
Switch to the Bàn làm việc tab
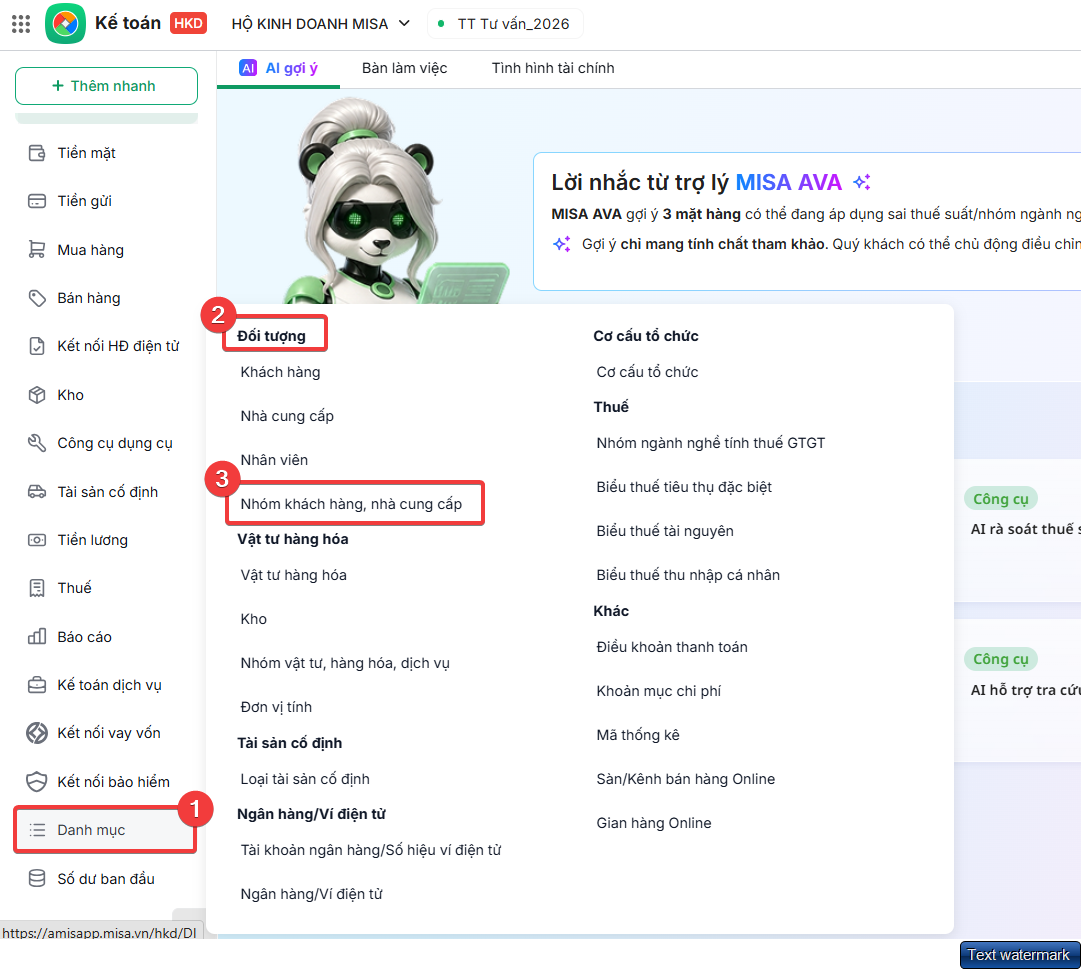coord(405,68)
